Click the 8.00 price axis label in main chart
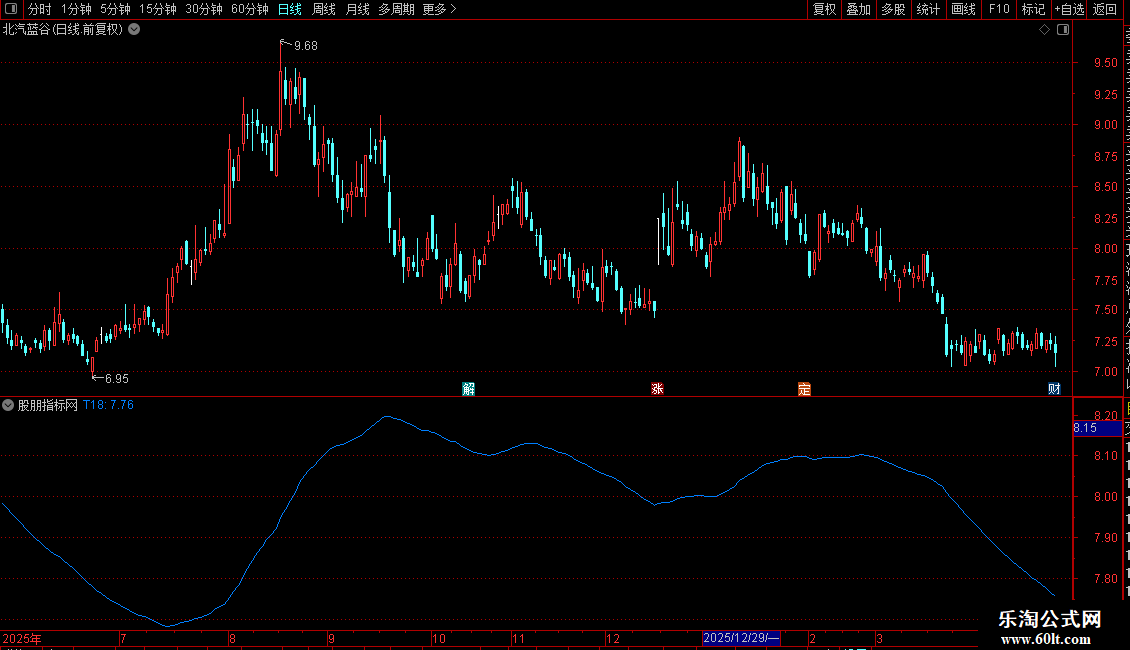 [1105, 249]
